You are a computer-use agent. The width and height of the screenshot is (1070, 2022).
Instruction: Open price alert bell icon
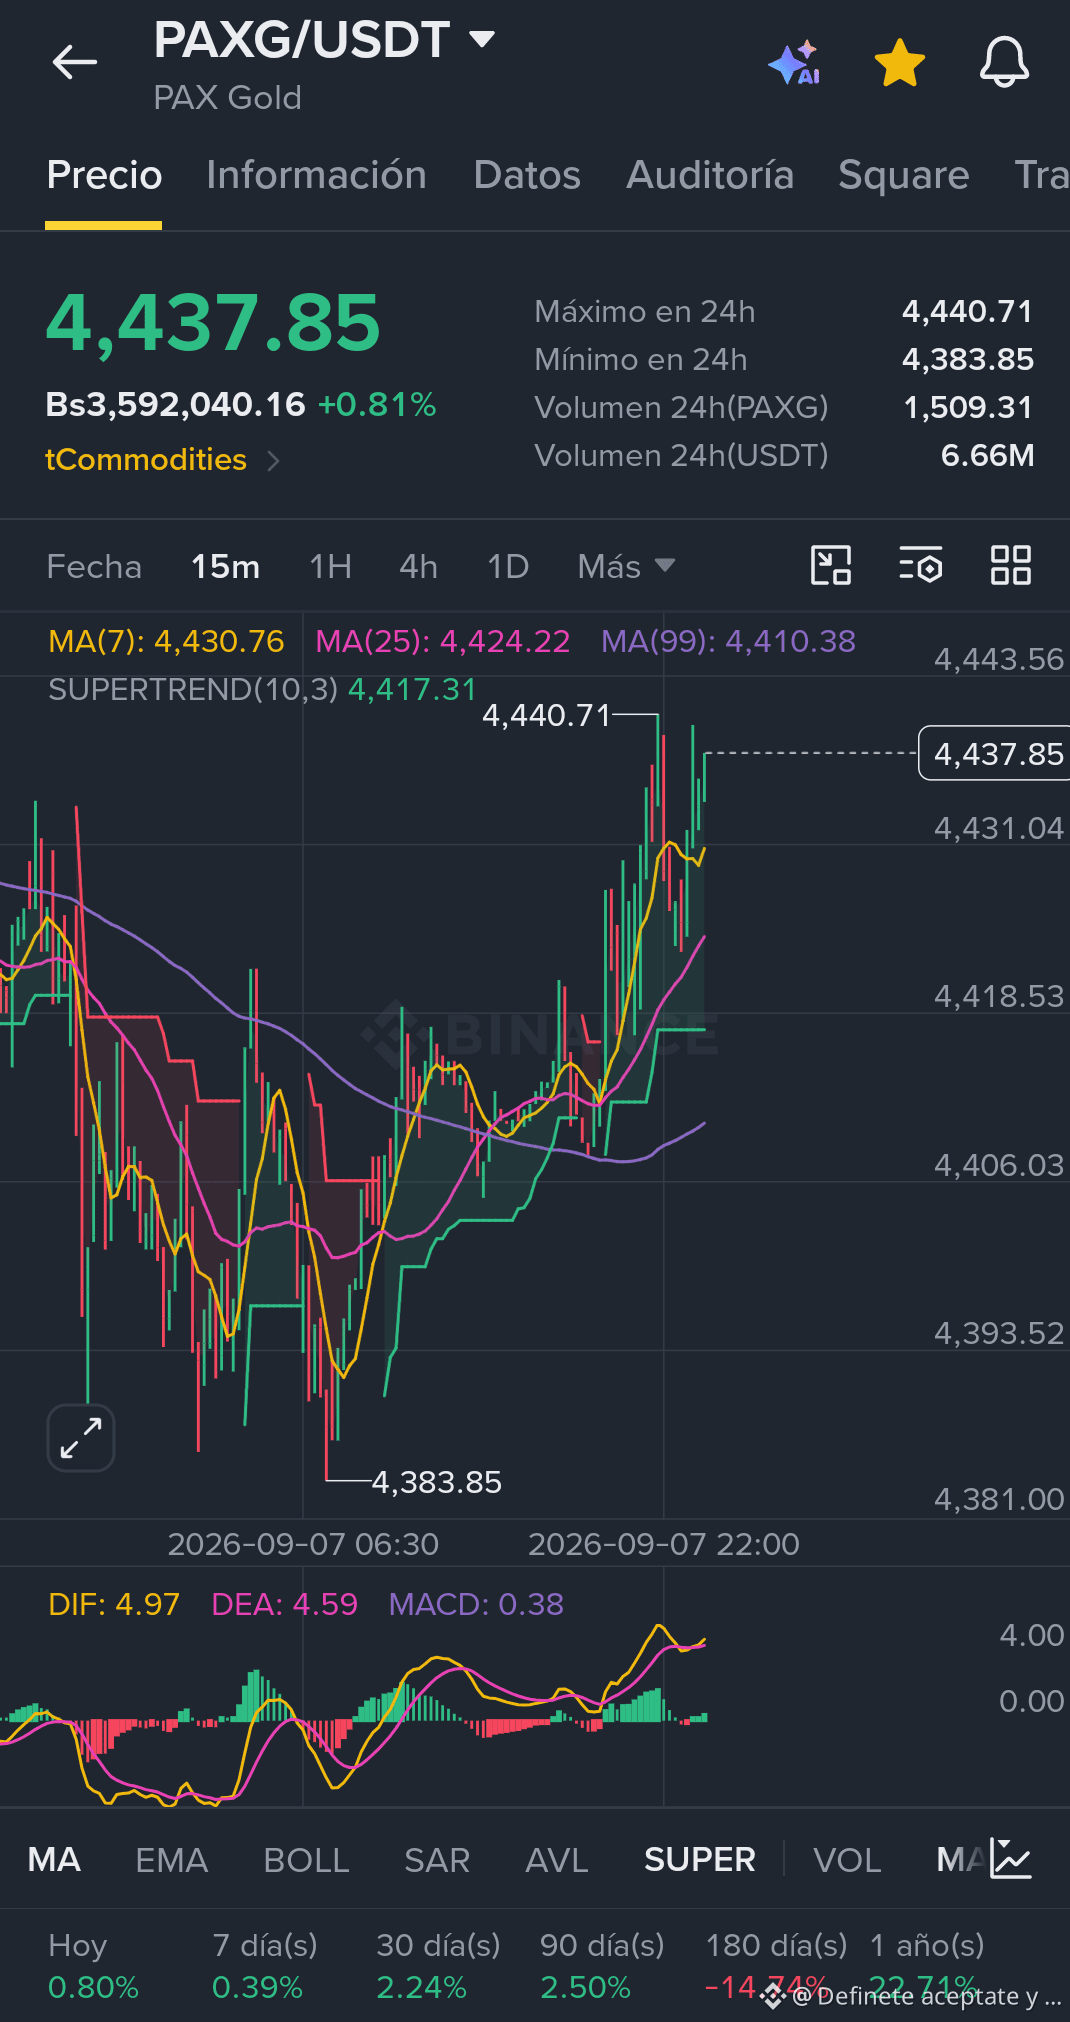(x=1004, y=63)
